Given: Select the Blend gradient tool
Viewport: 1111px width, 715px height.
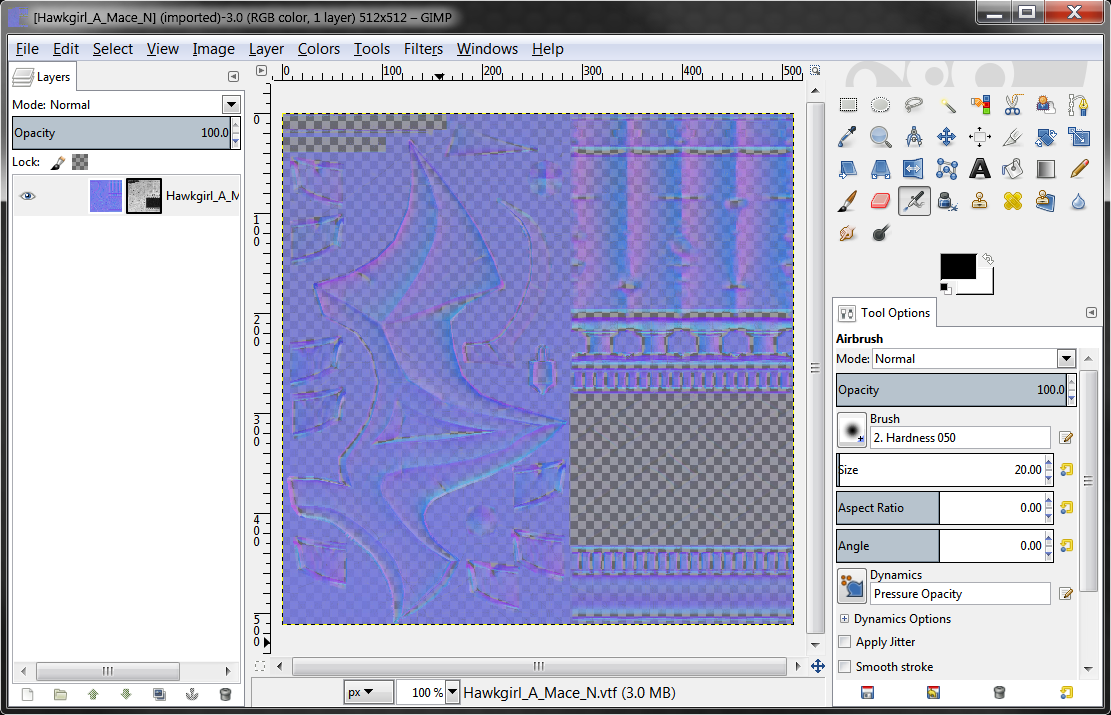Looking at the screenshot, I should [x=1047, y=169].
